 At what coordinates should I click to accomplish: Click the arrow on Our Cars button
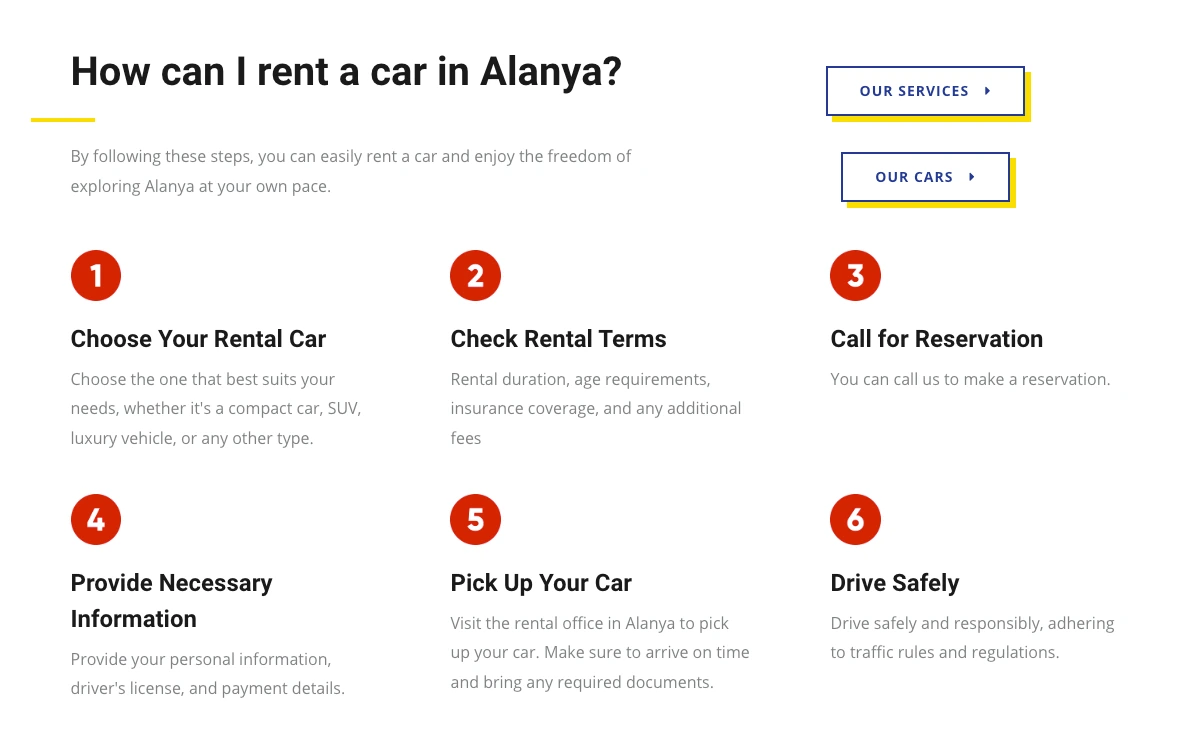(972, 177)
